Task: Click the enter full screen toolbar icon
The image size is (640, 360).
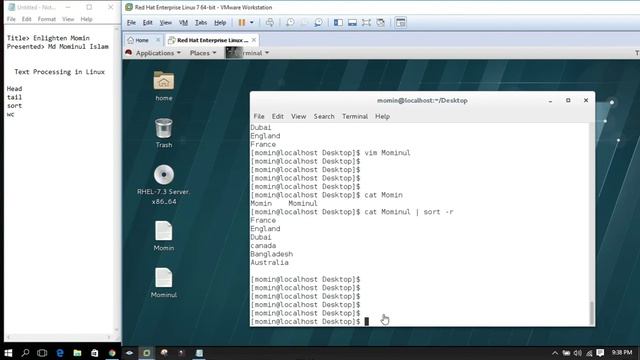Action: click(366, 23)
